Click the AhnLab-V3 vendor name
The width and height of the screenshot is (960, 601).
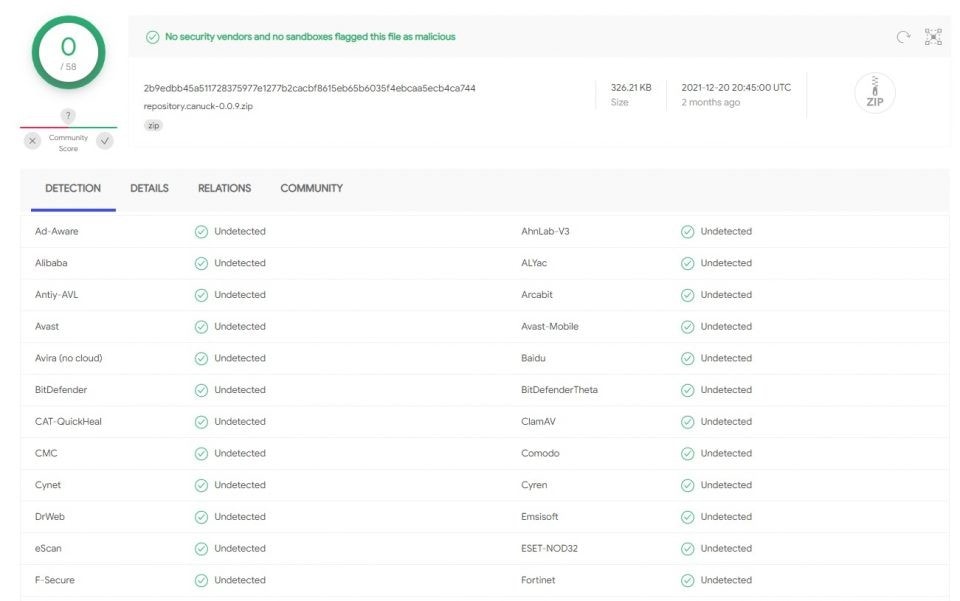click(x=545, y=231)
